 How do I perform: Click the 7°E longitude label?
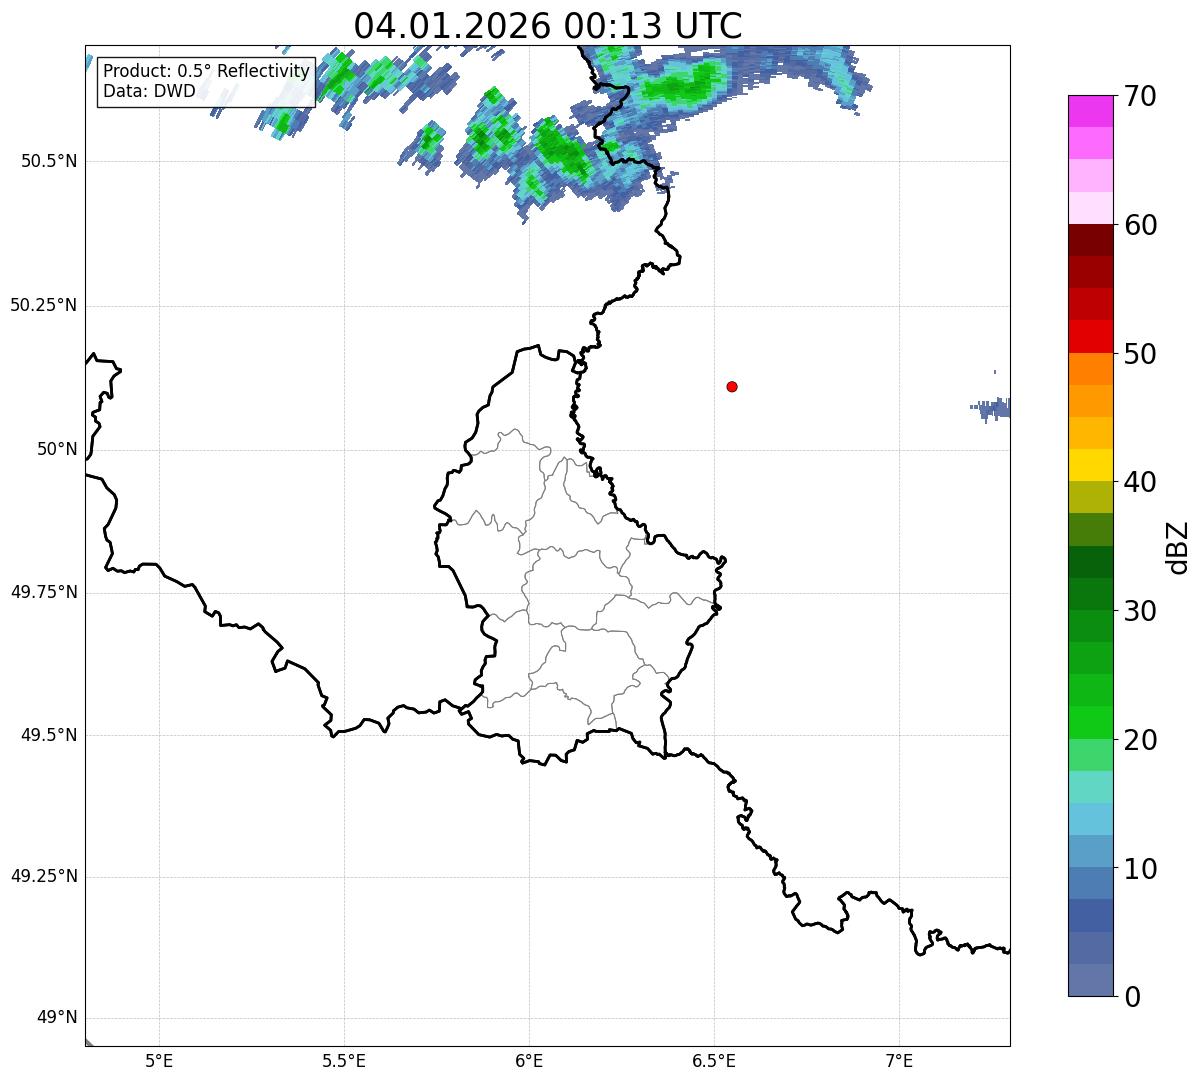(x=899, y=1060)
